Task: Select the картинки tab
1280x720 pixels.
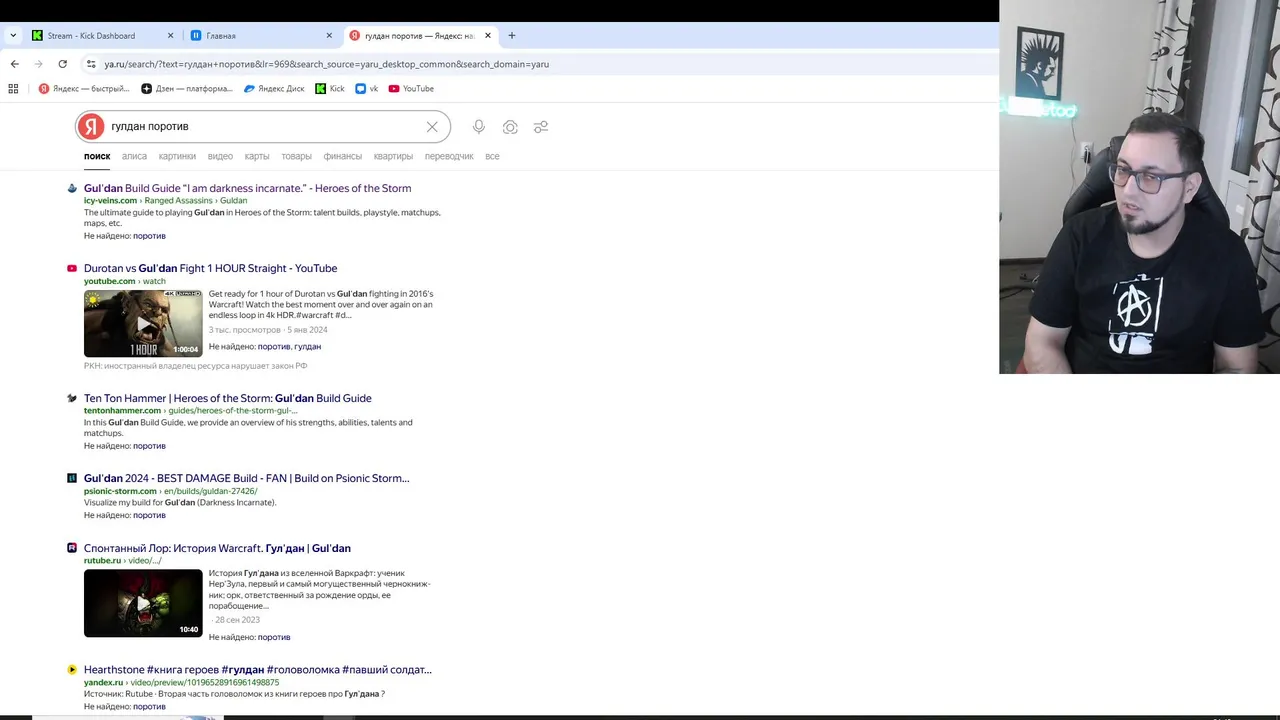Action: tap(177, 156)
